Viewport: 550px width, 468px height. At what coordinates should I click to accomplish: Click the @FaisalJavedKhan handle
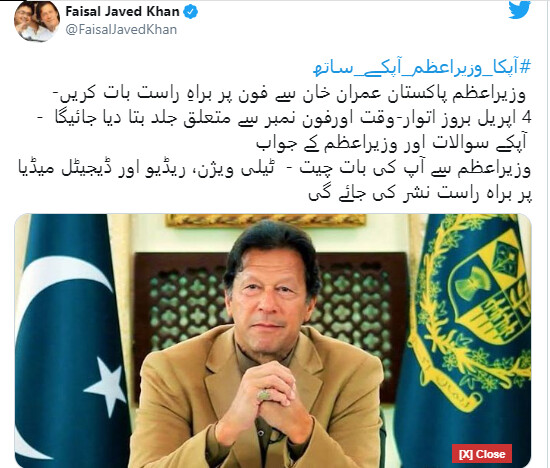(x=121, y=29)
